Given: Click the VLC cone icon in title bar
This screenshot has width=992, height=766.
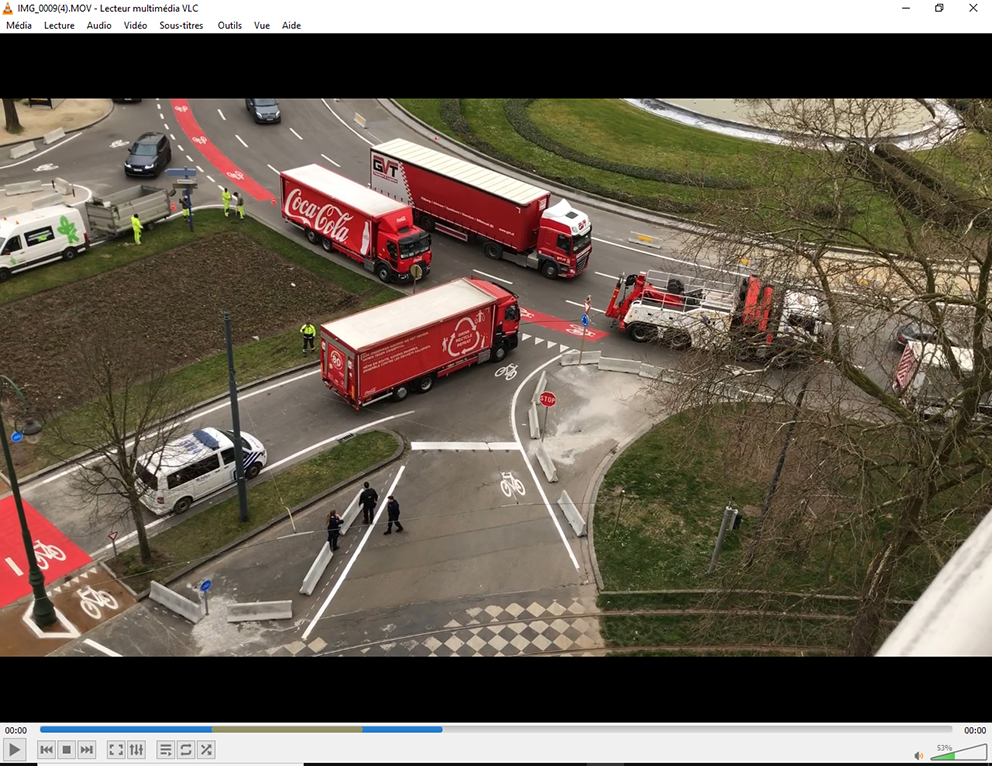Looking at the screenshot, I should tap(8, 8).
